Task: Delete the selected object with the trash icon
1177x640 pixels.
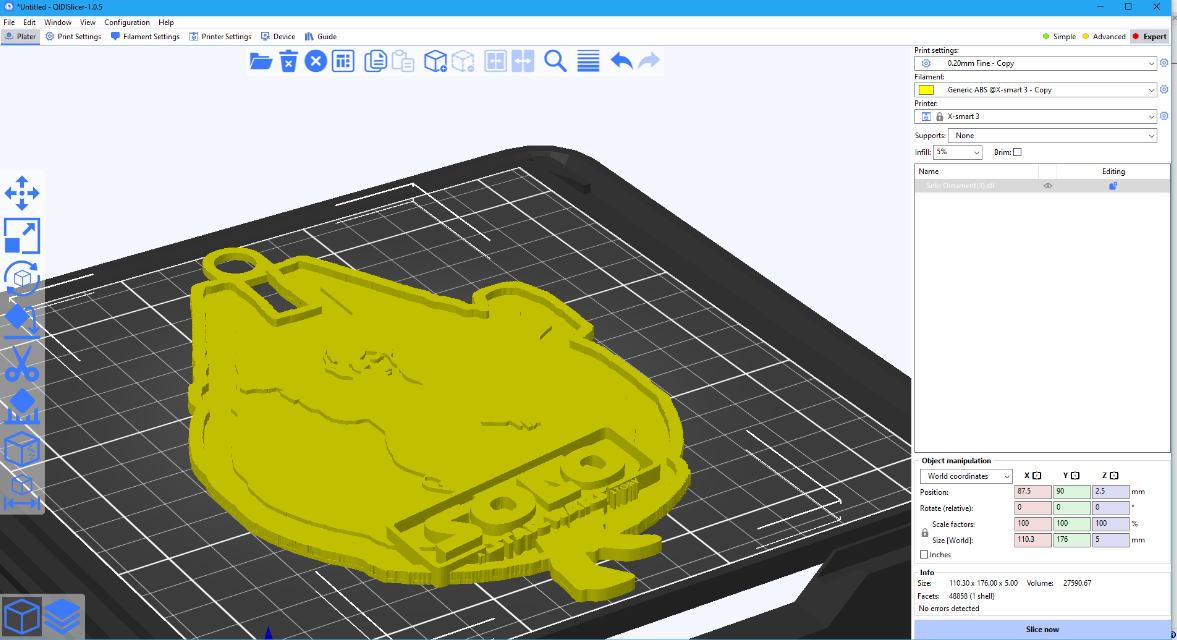Action: [288, 61]
